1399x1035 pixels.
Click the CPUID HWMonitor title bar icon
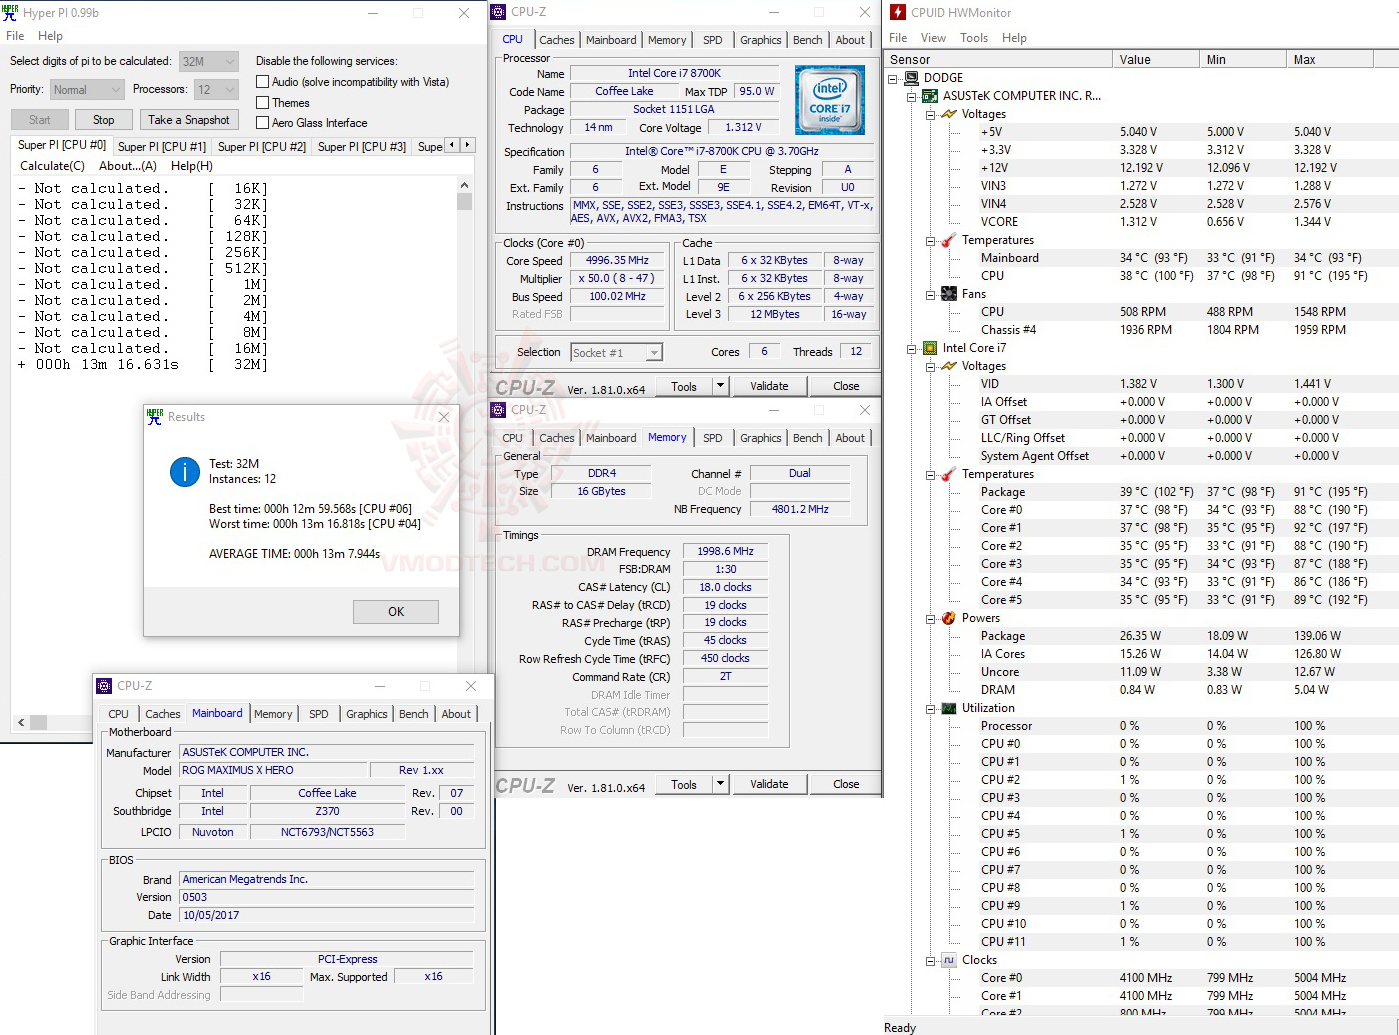[x=898, y=12]
